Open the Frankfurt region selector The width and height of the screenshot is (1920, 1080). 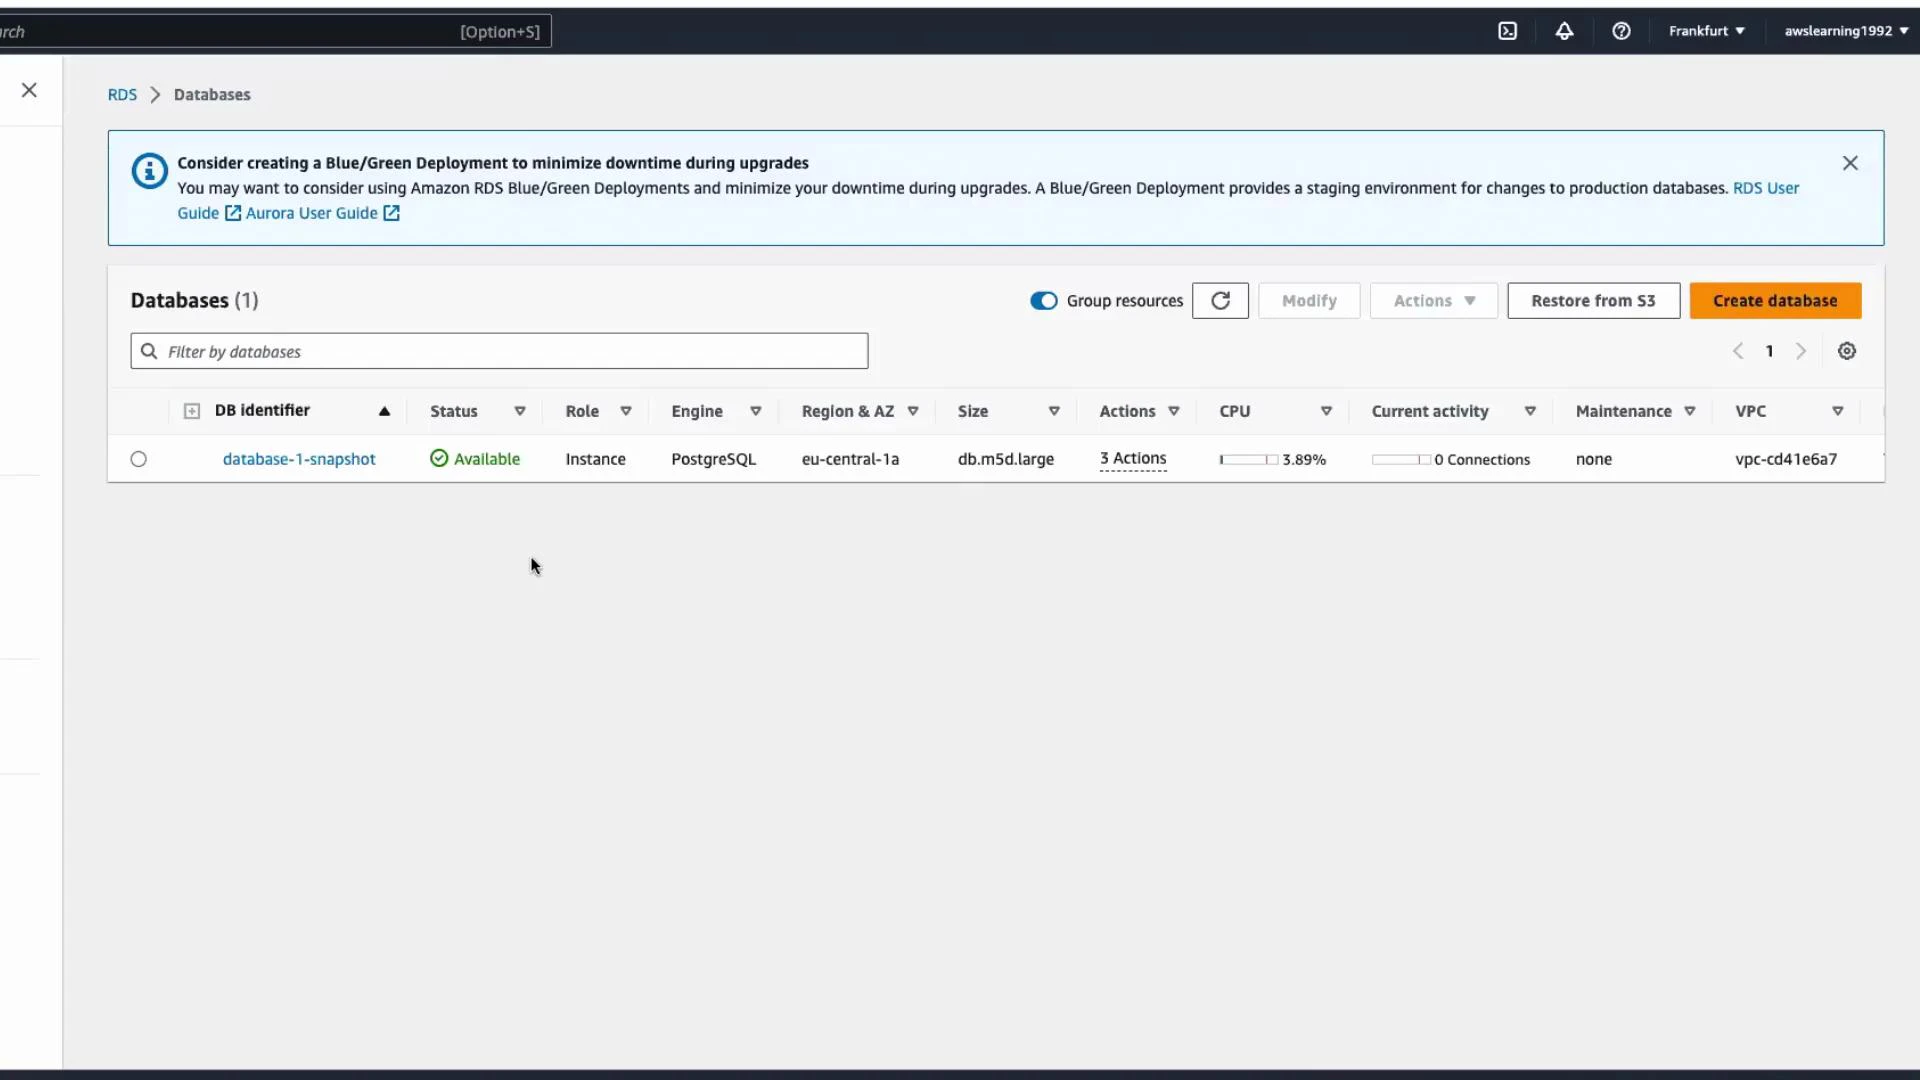pyautogui.click(x=1705, y=30)
